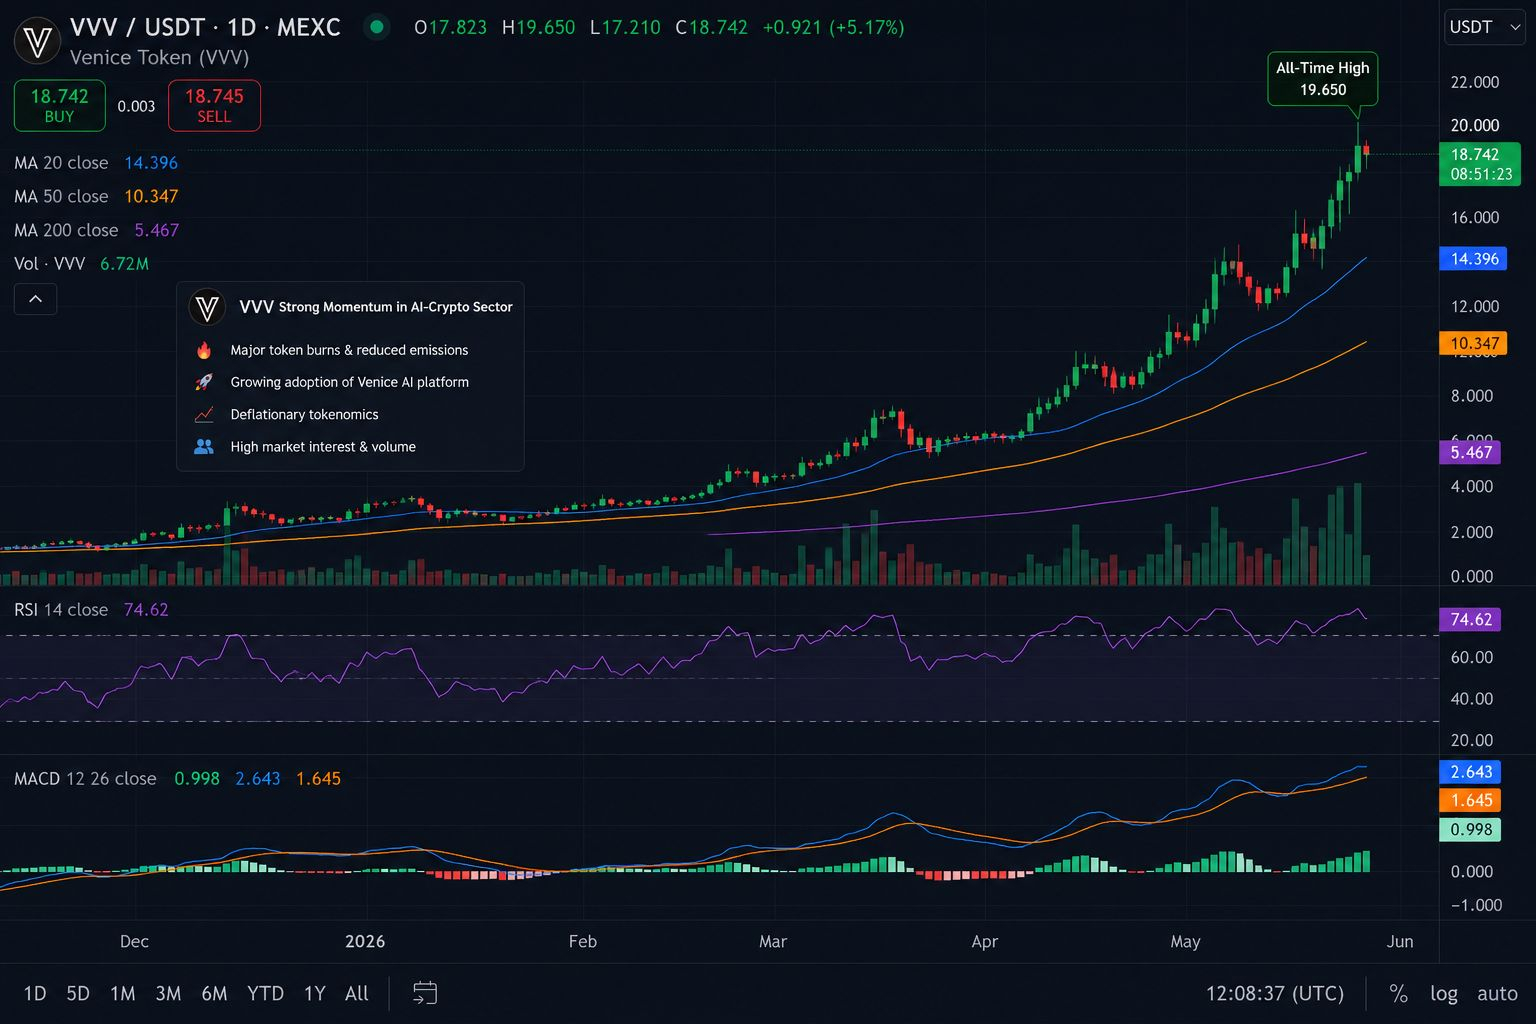Click the All-Time High 19.650 label
Screen dimensions: 1536x1024
pos(1322,79)
